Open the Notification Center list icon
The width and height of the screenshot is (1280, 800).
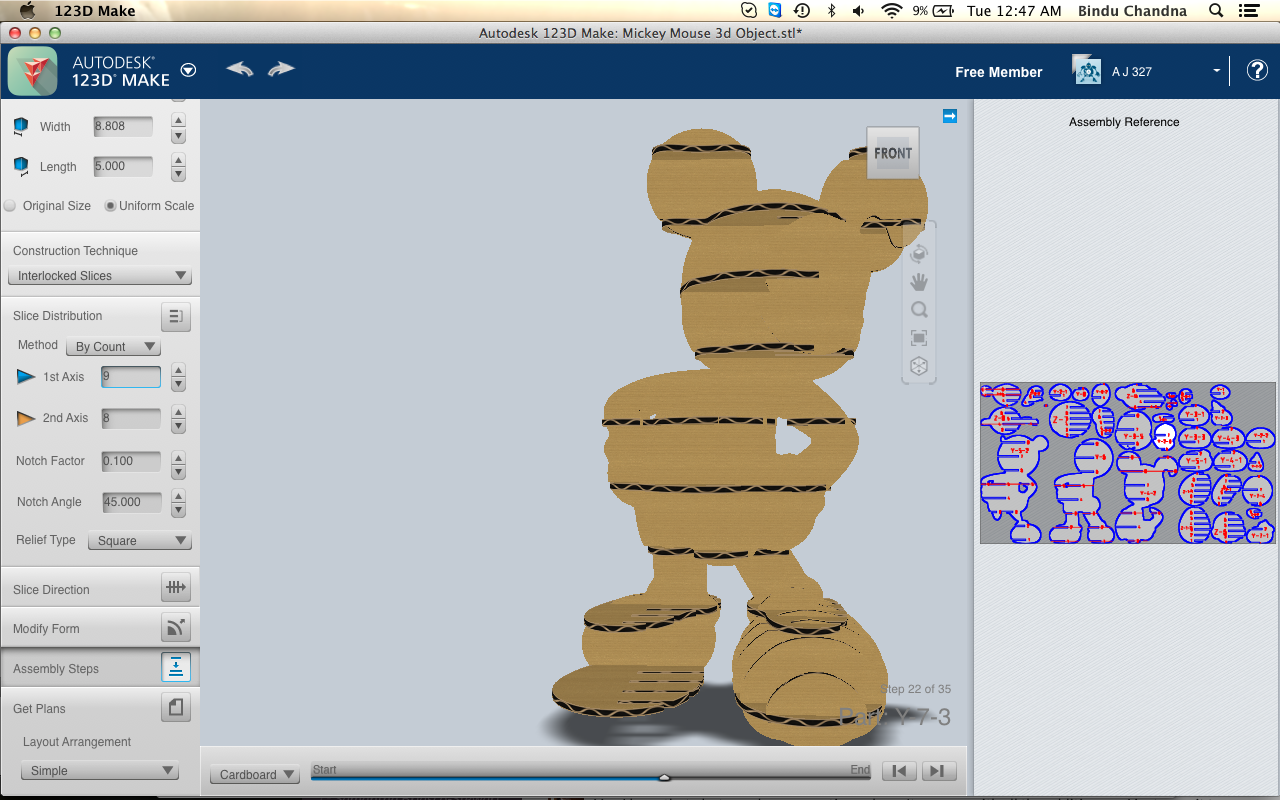click(x=1247, y=11)
